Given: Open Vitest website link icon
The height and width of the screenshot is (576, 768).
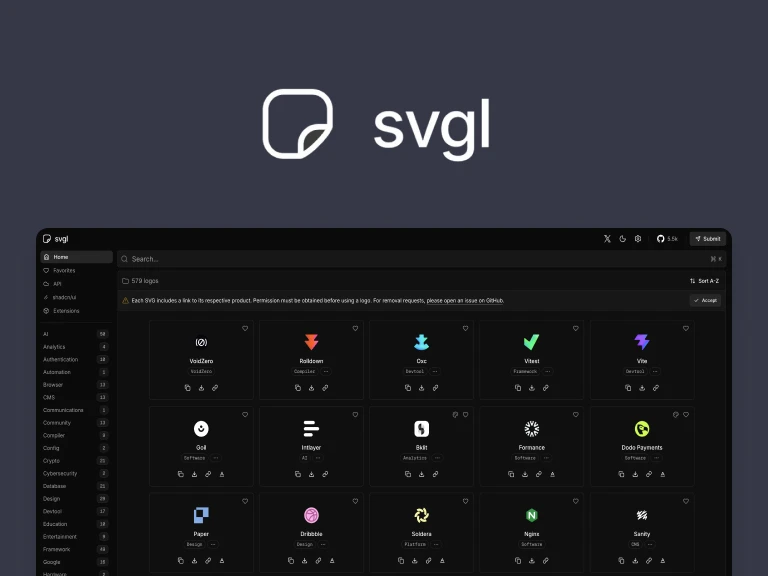Looking at the screenshot, I should [546, 387].
